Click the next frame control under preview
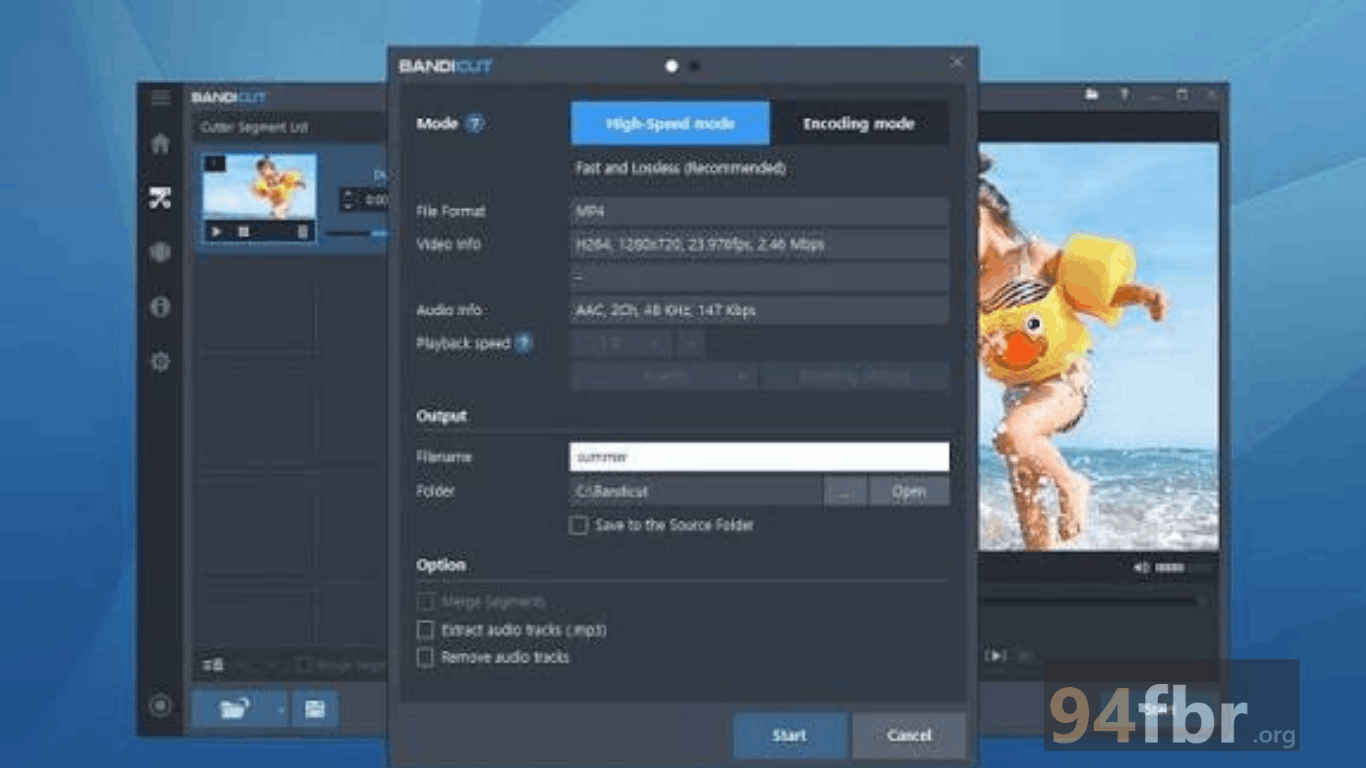1366x768 pixels. (x=996, y=655)
